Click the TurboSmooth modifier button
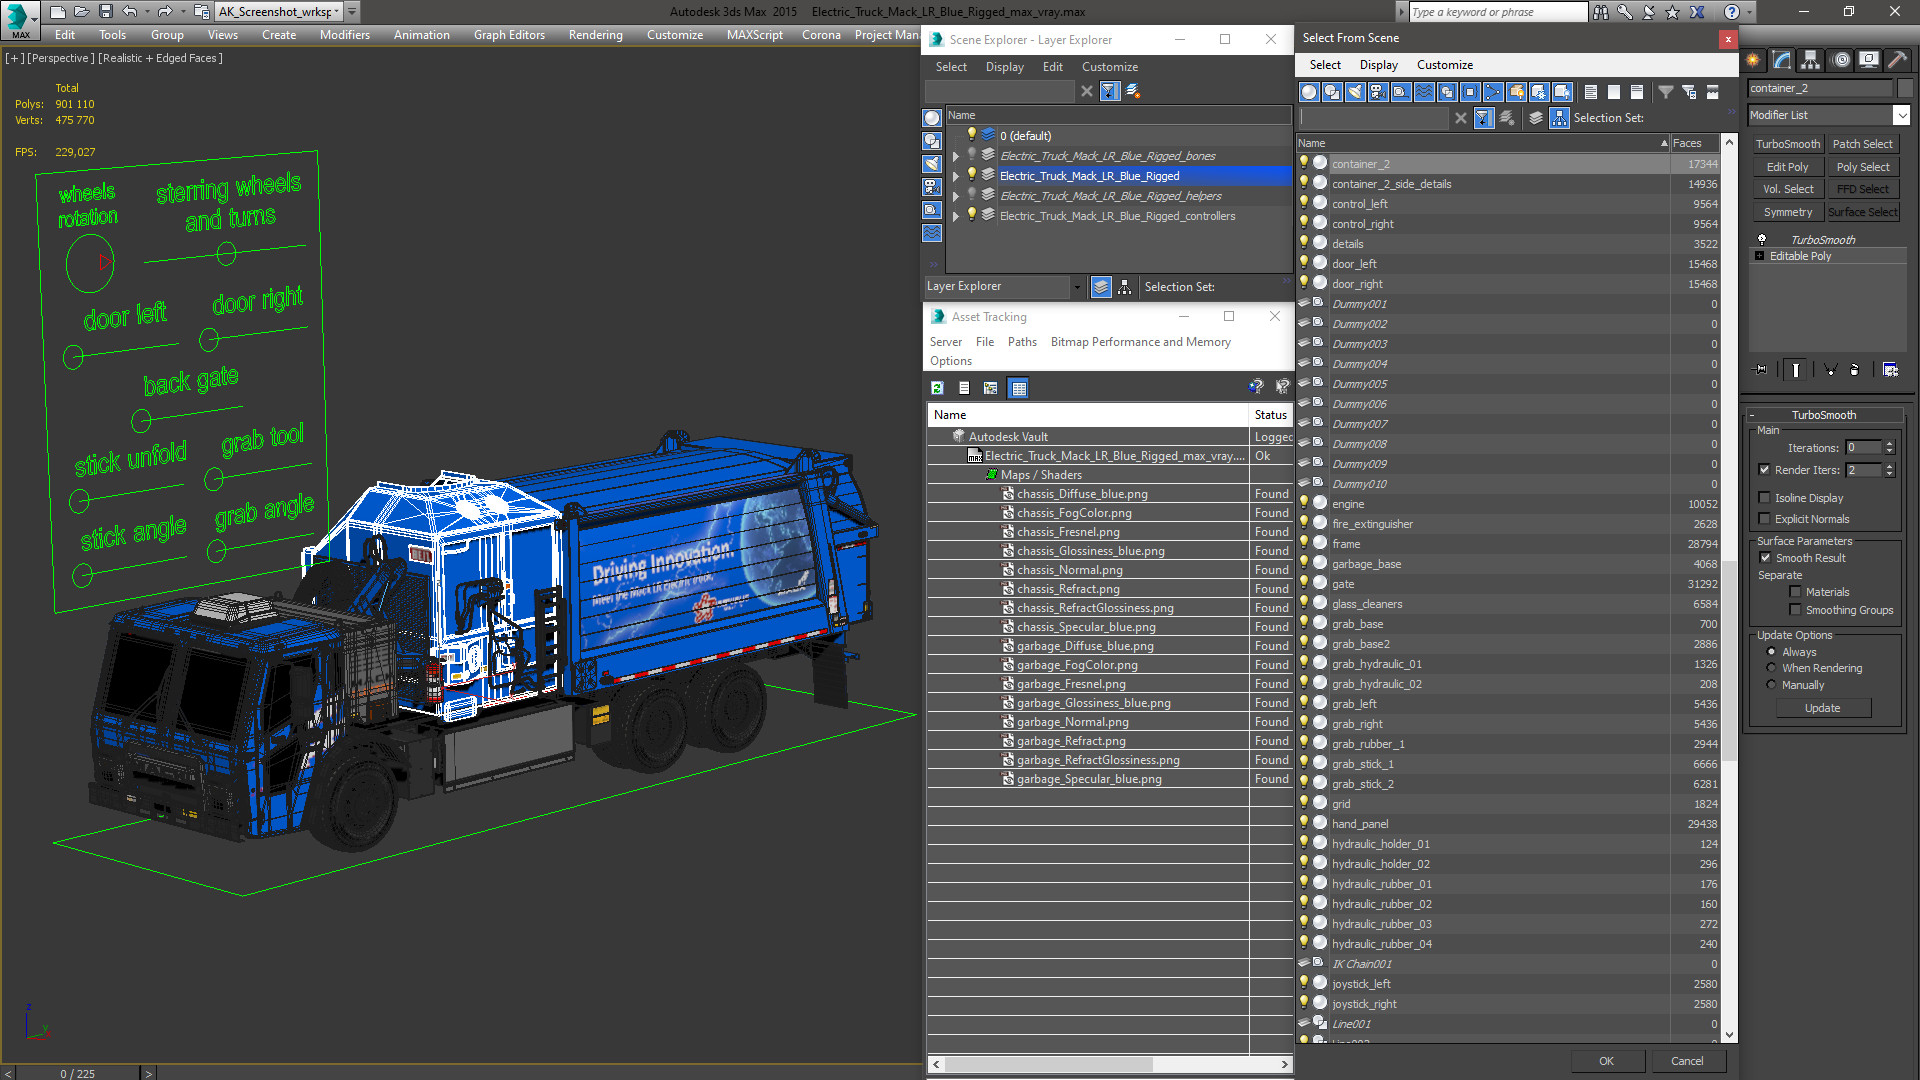Viewport: 1920px width, 1080px height. [x=1787, y=144]
